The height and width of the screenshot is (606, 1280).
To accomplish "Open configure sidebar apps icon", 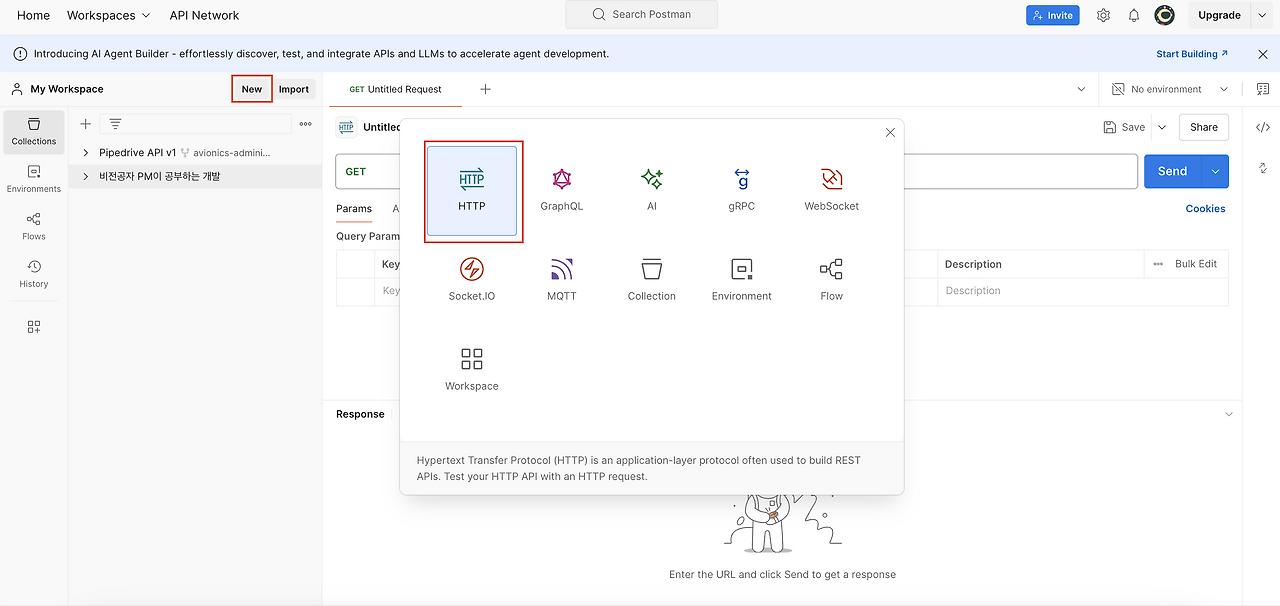I will 34,327.
